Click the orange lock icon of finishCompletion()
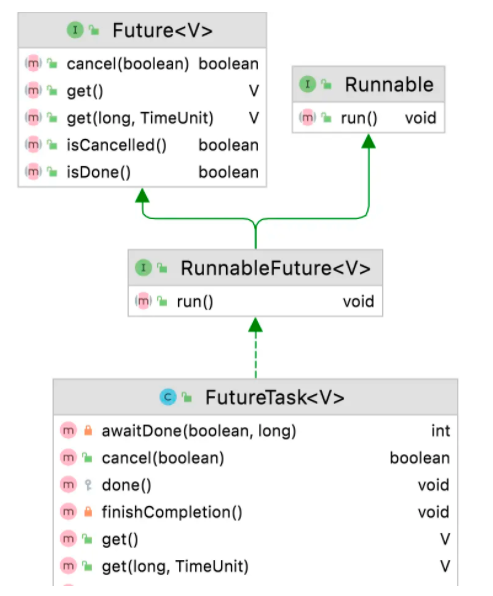The image size is (493, 596). 88,512
